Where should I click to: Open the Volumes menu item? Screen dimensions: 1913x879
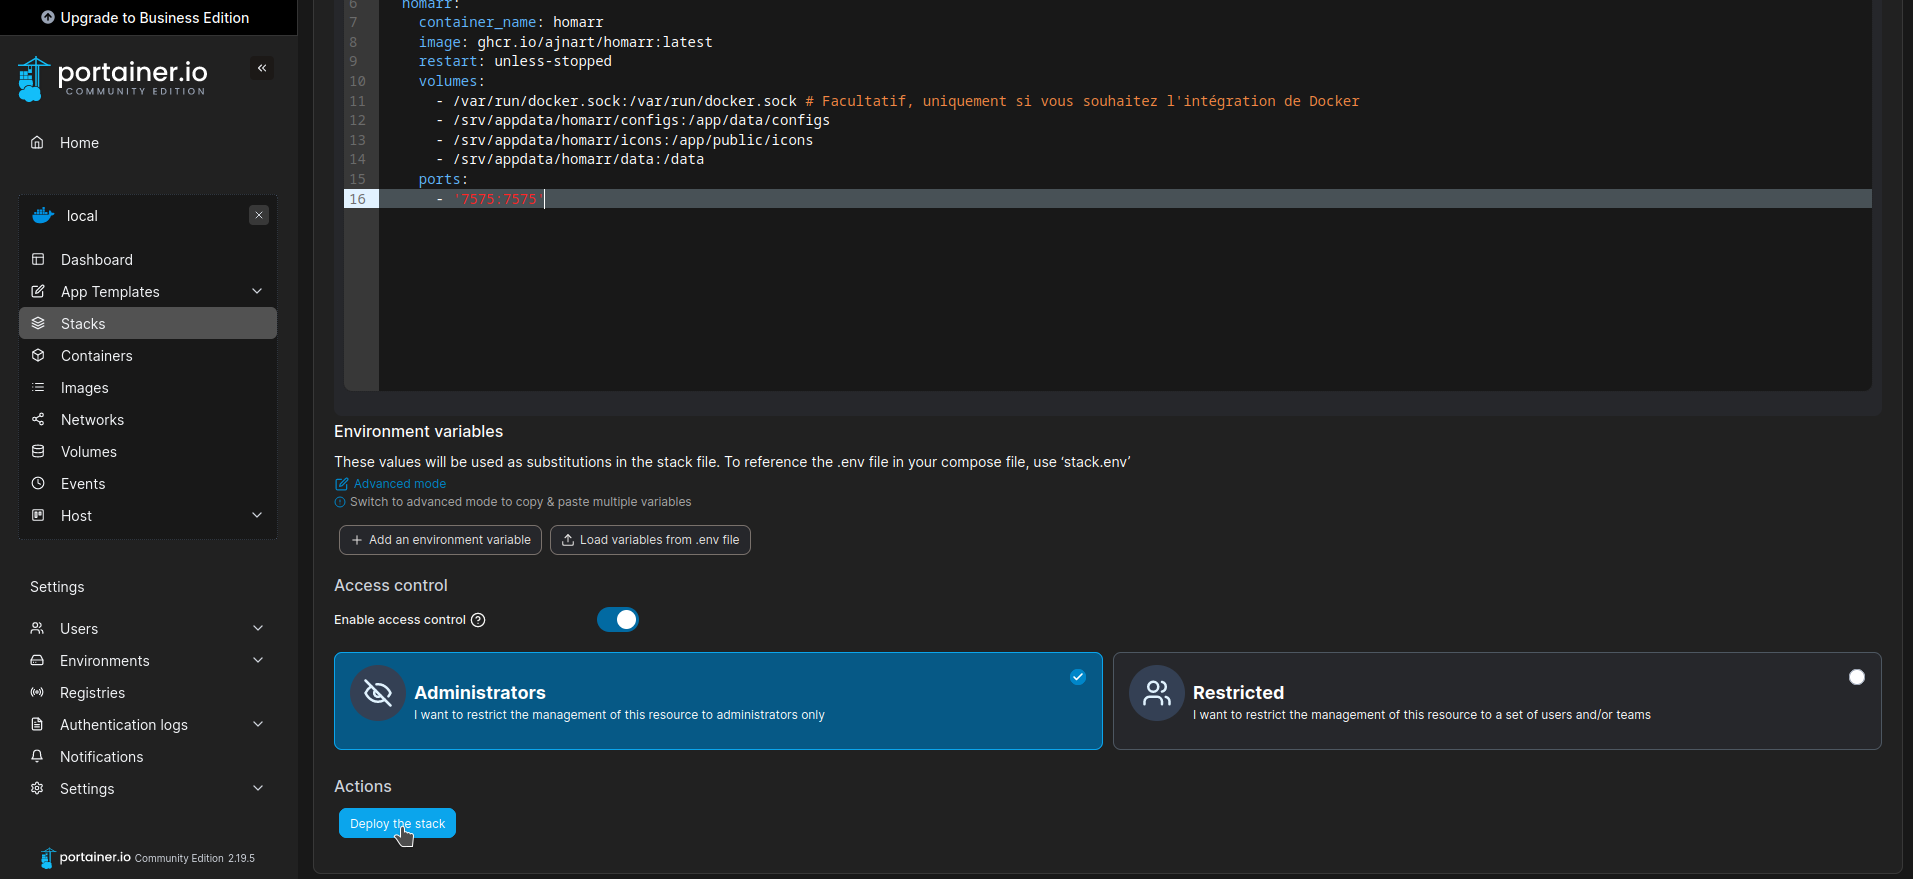click(148, 451)
